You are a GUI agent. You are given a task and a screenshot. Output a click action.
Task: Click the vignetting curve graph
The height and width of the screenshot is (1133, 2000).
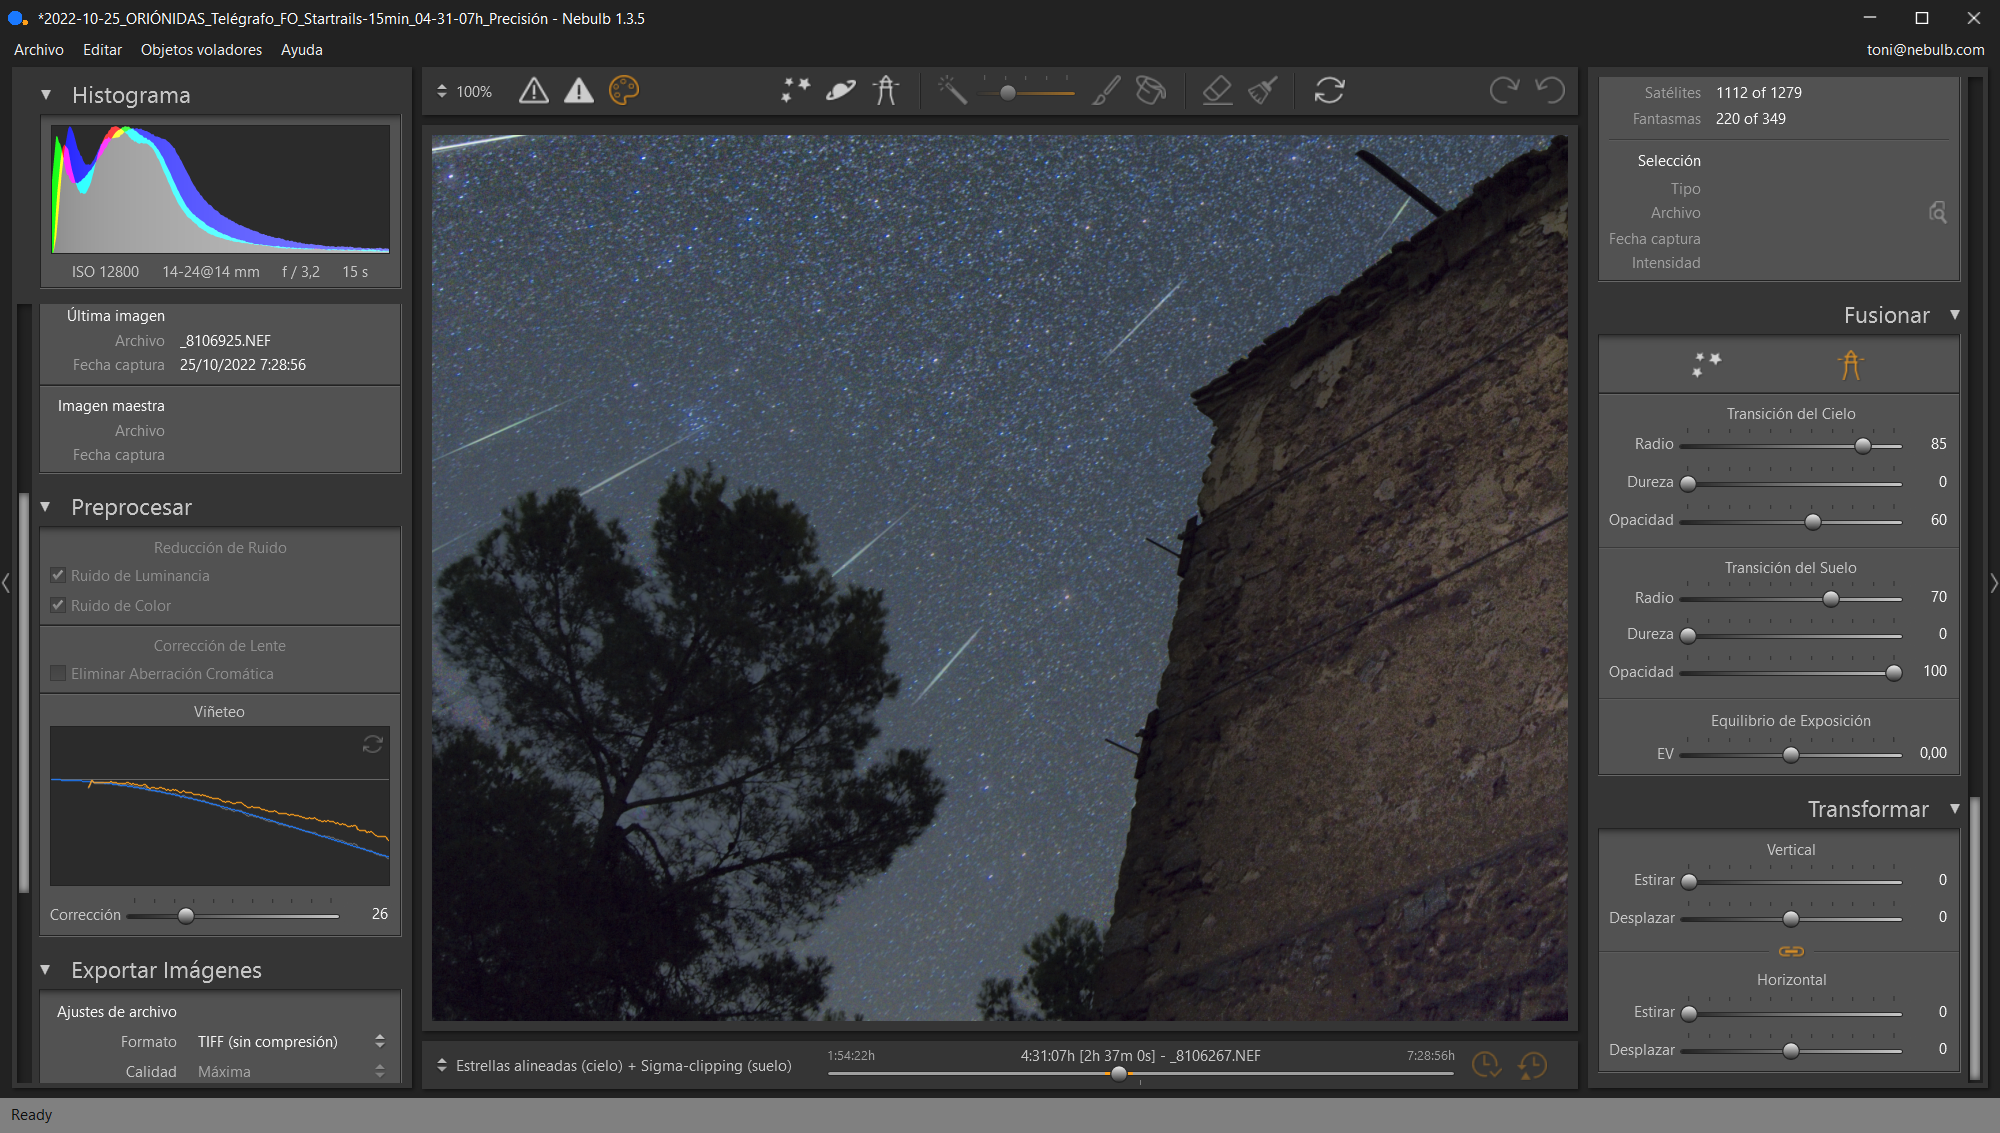pos(220,806)
